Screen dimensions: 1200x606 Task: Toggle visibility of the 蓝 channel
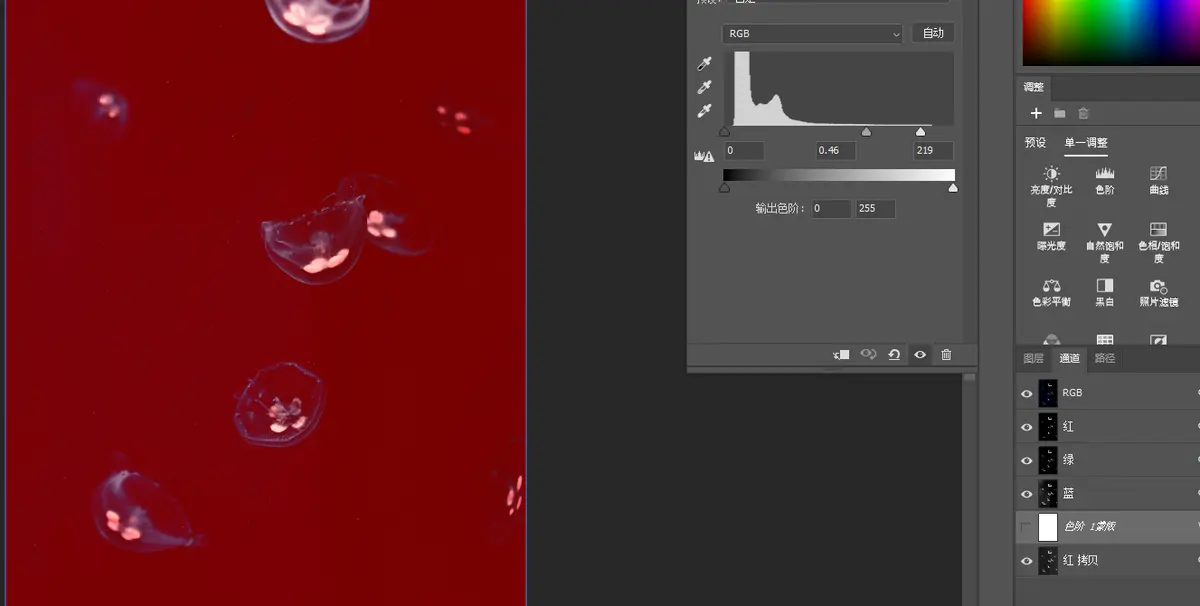coord(1026,494)
